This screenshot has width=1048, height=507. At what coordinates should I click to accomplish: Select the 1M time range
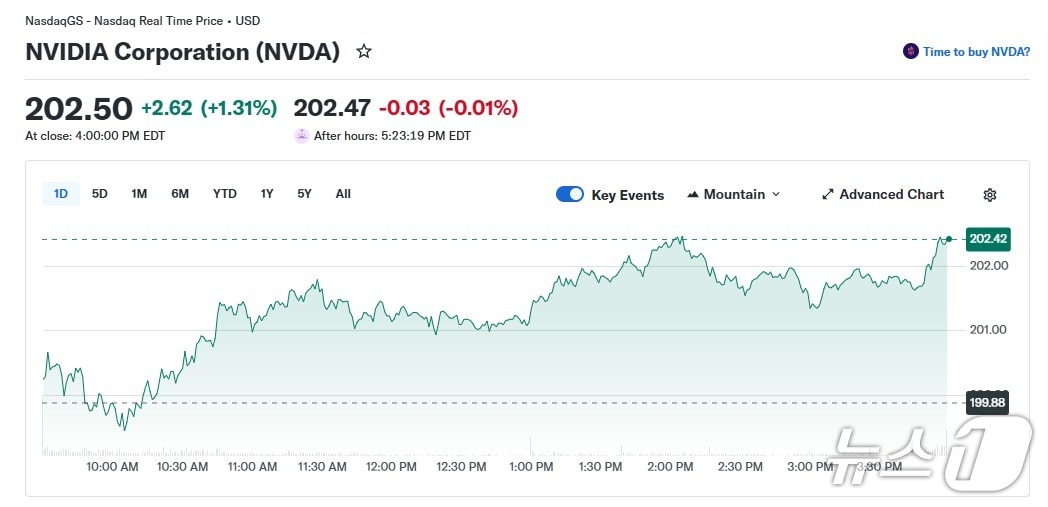pyautogui.click(x=139, y=194)
